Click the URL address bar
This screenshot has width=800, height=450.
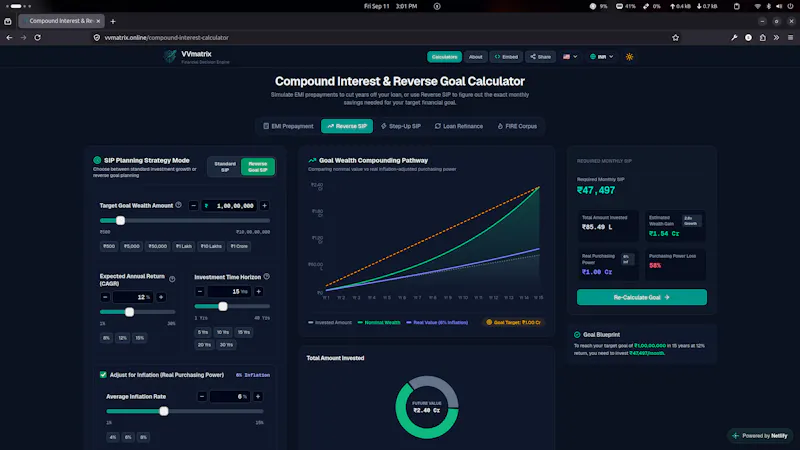(x=385, y=37)
